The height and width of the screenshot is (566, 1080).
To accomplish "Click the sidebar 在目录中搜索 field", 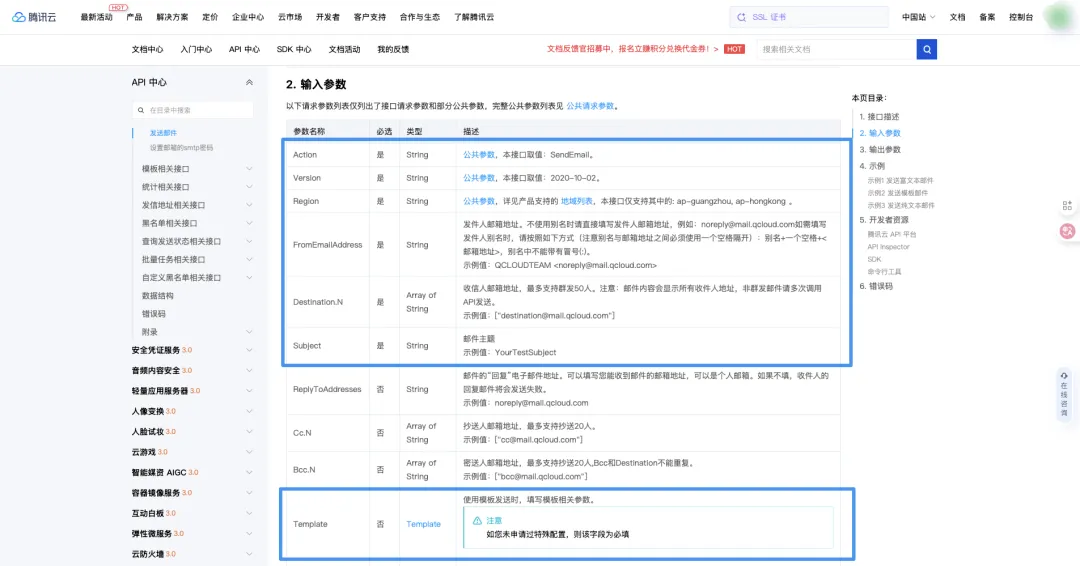I will click(193, 110).
